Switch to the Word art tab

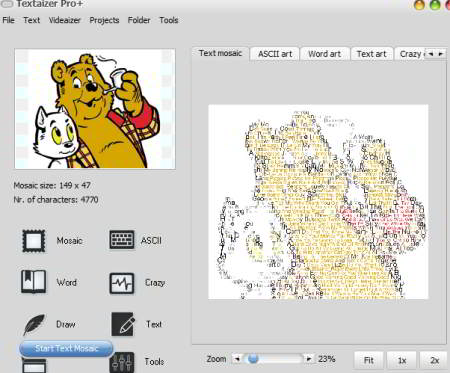[x=325, y=54]
